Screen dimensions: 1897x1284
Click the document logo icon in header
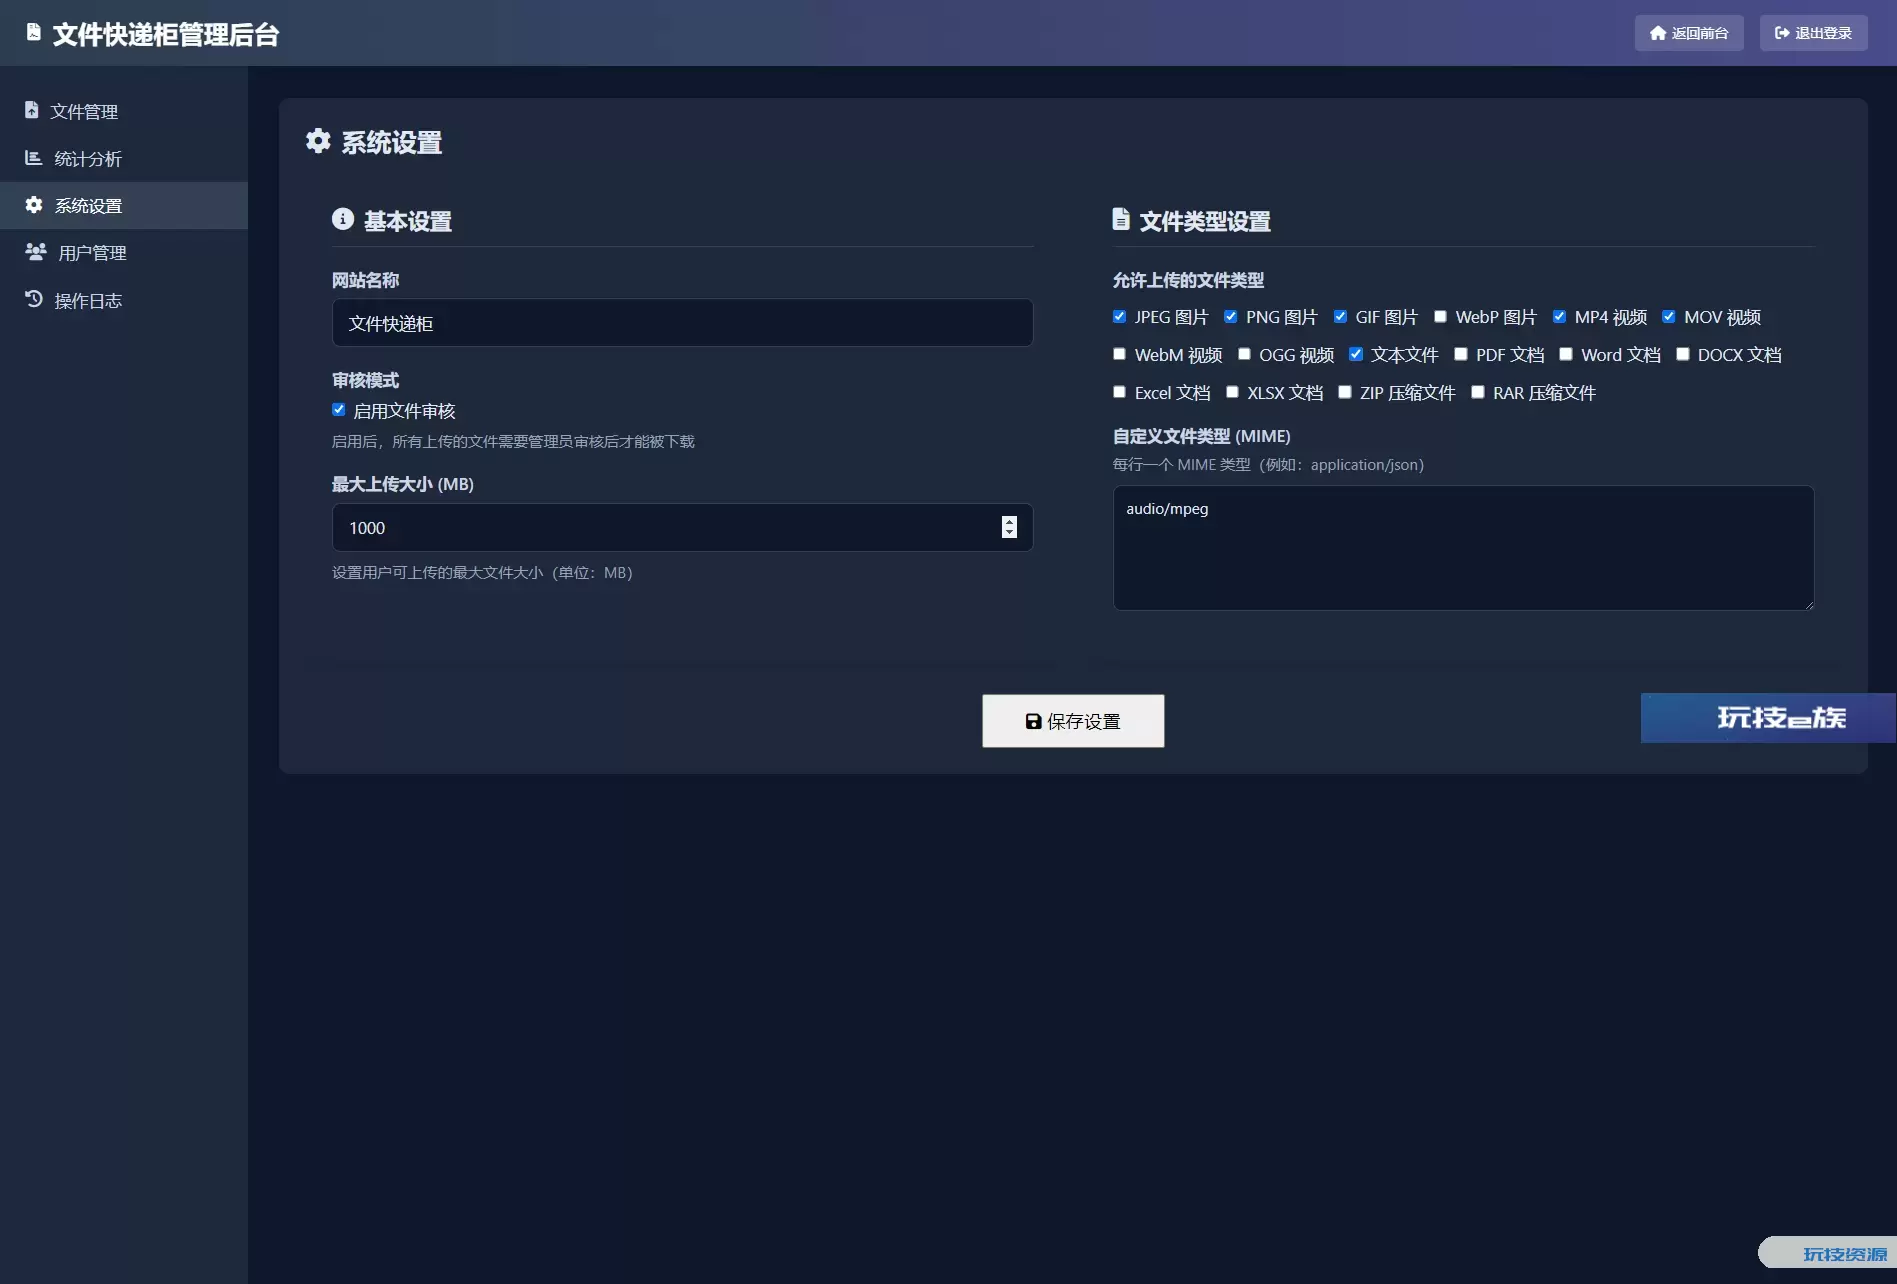pyautogui.click(x=34, y=32)
